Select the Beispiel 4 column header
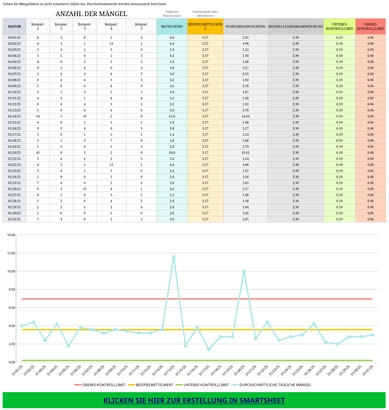 pyautogui.click(x=111, y=26)
